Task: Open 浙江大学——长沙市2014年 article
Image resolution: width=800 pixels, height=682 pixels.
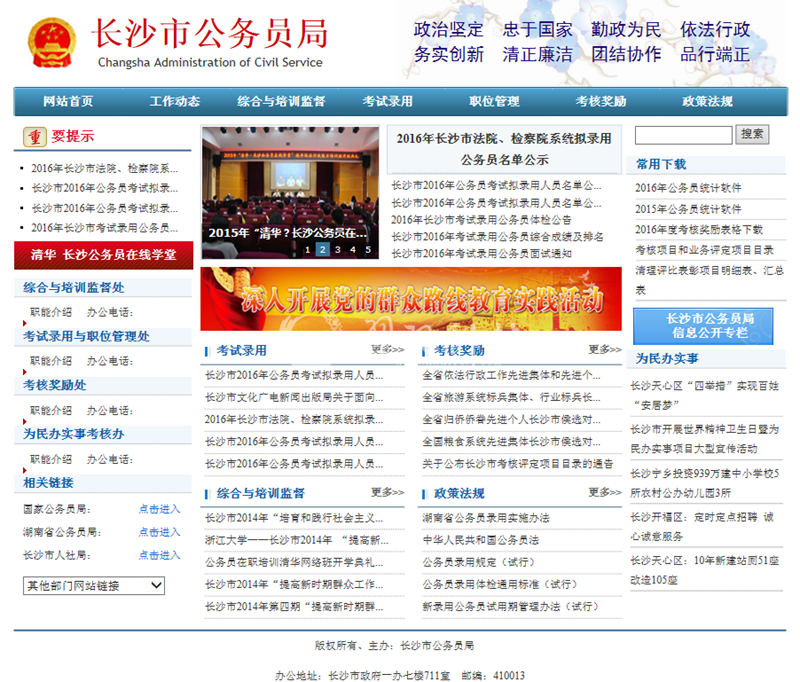Action: click(296, 540)
